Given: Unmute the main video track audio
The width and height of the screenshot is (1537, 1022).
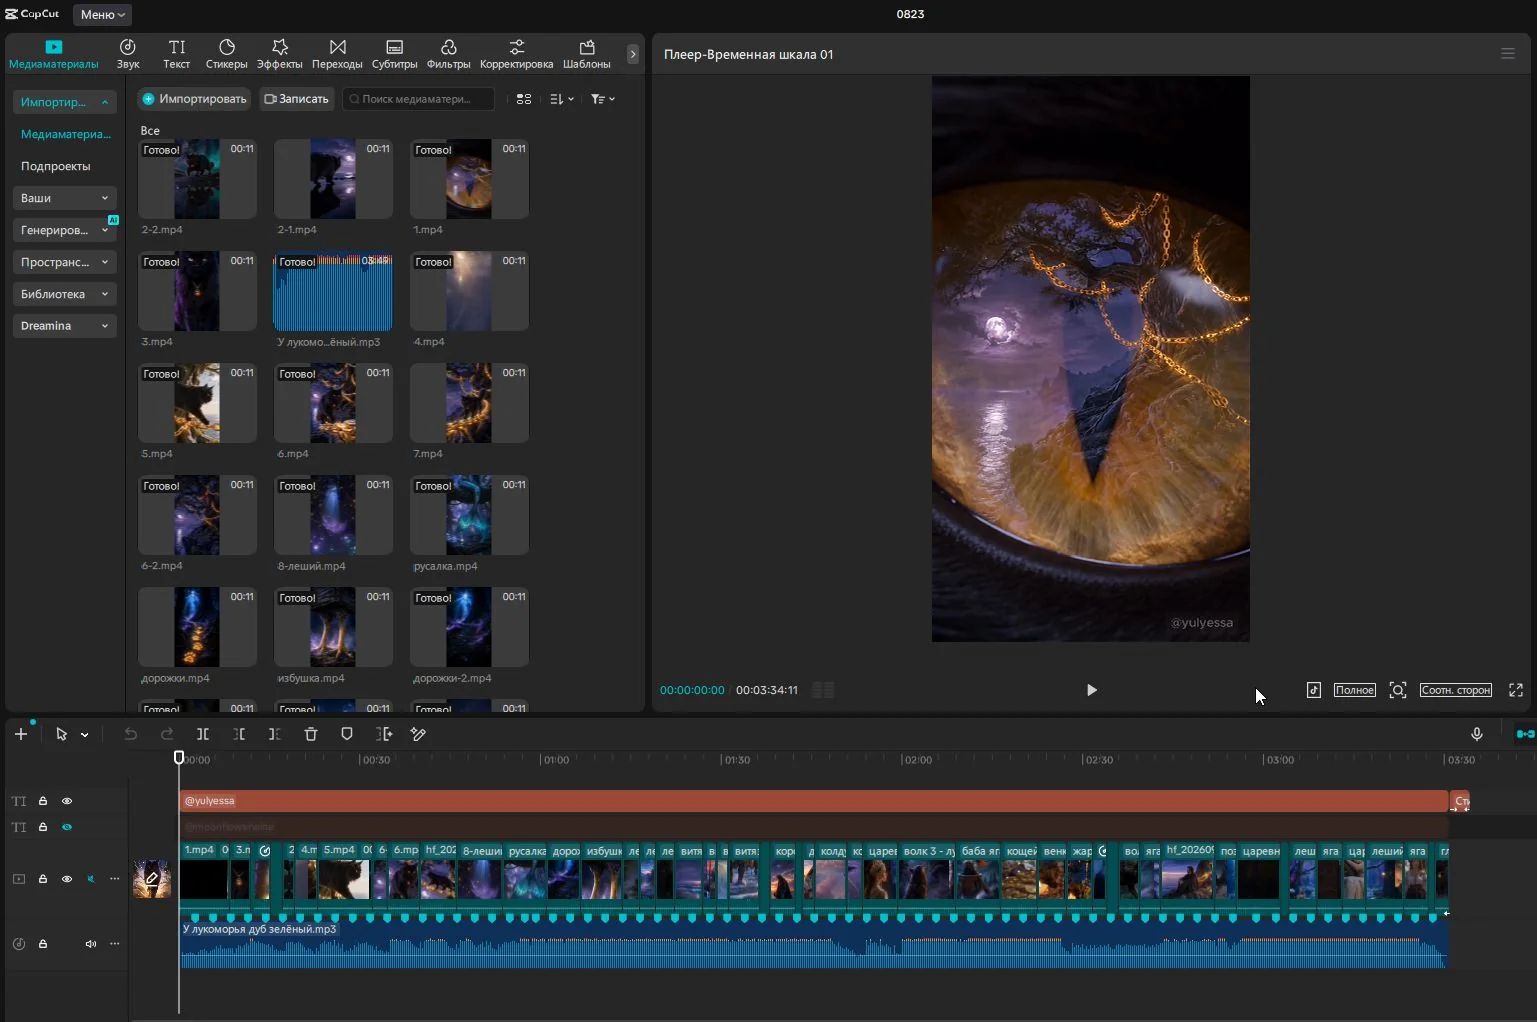Looking at the screenshot, I should (91, 879).
